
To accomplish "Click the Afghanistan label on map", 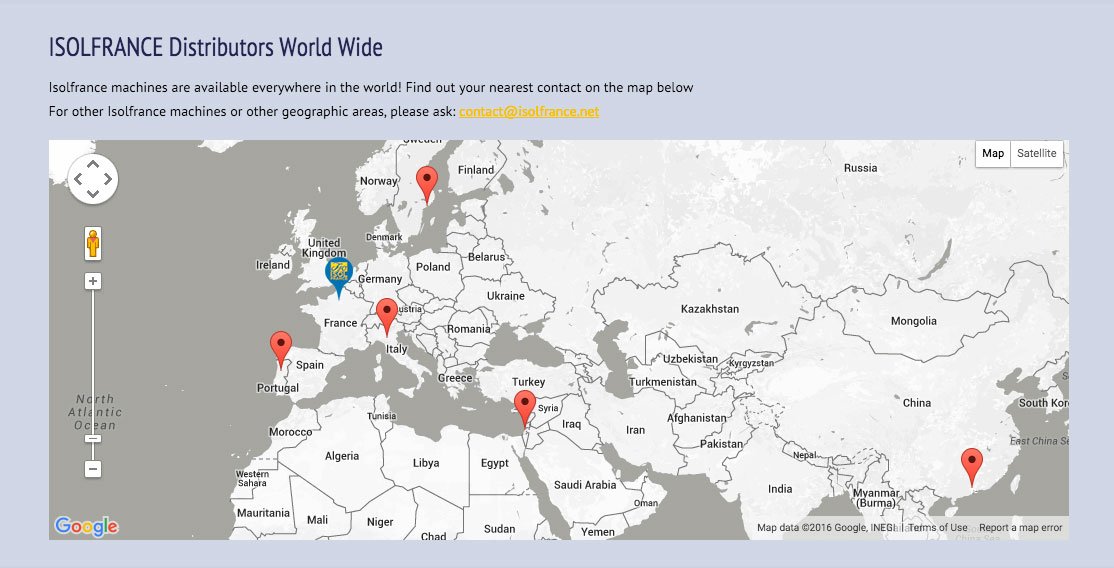I will [x=697, y=419].
